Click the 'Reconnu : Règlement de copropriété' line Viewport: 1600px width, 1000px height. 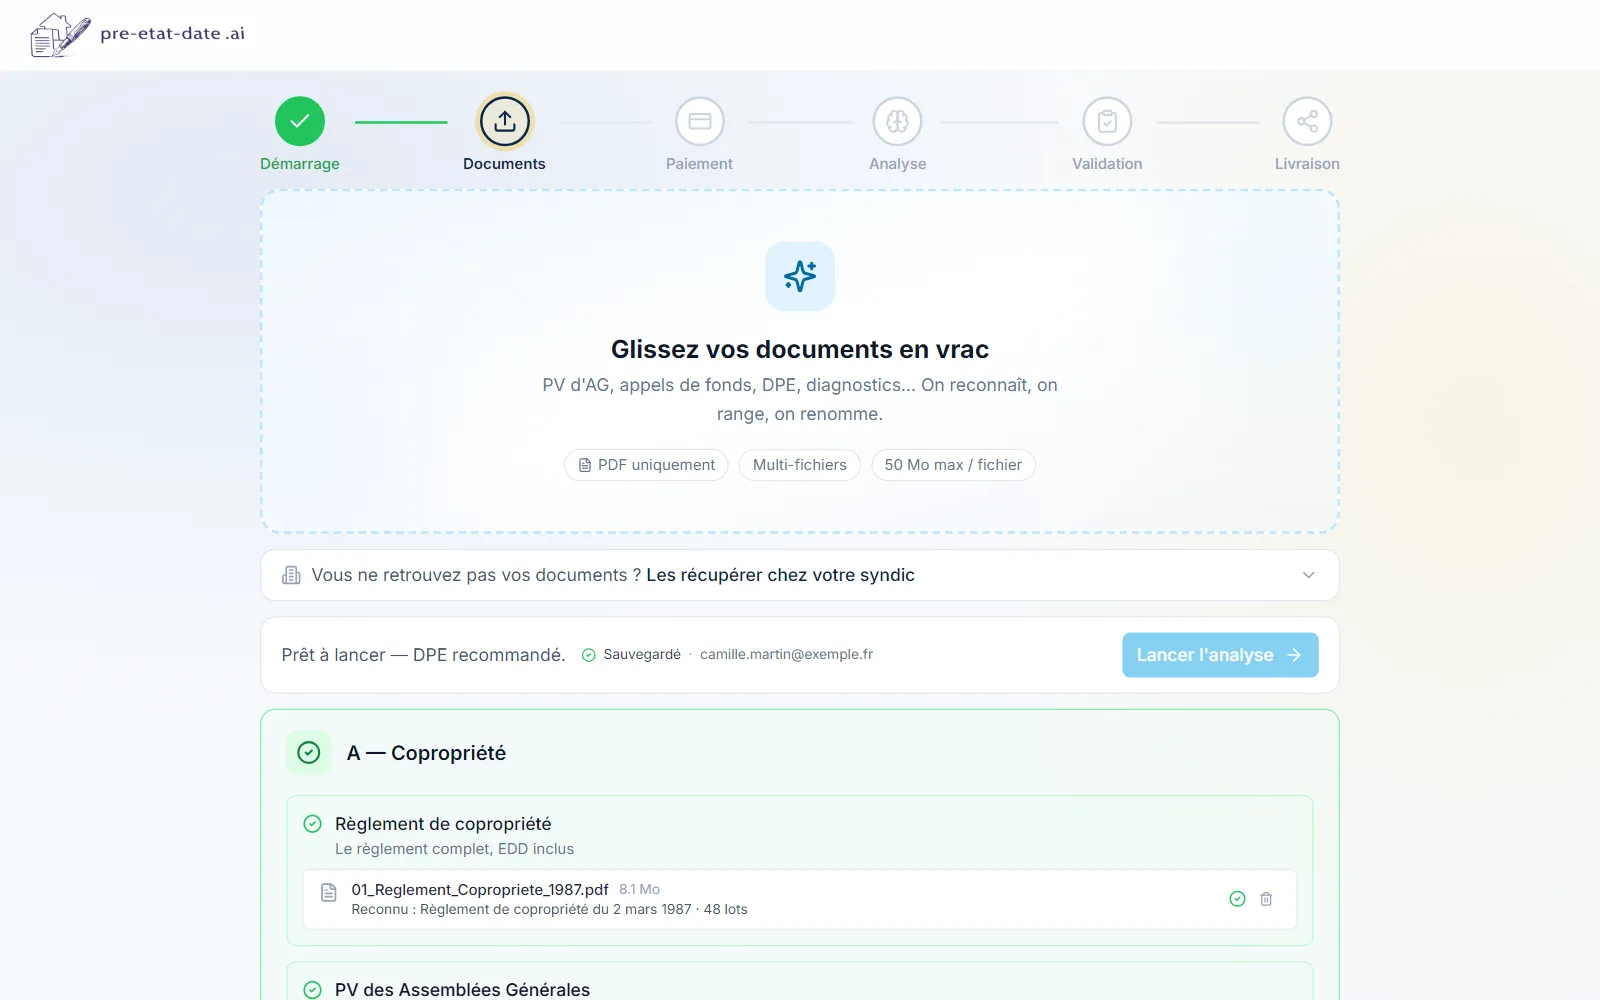pos(549,910)
